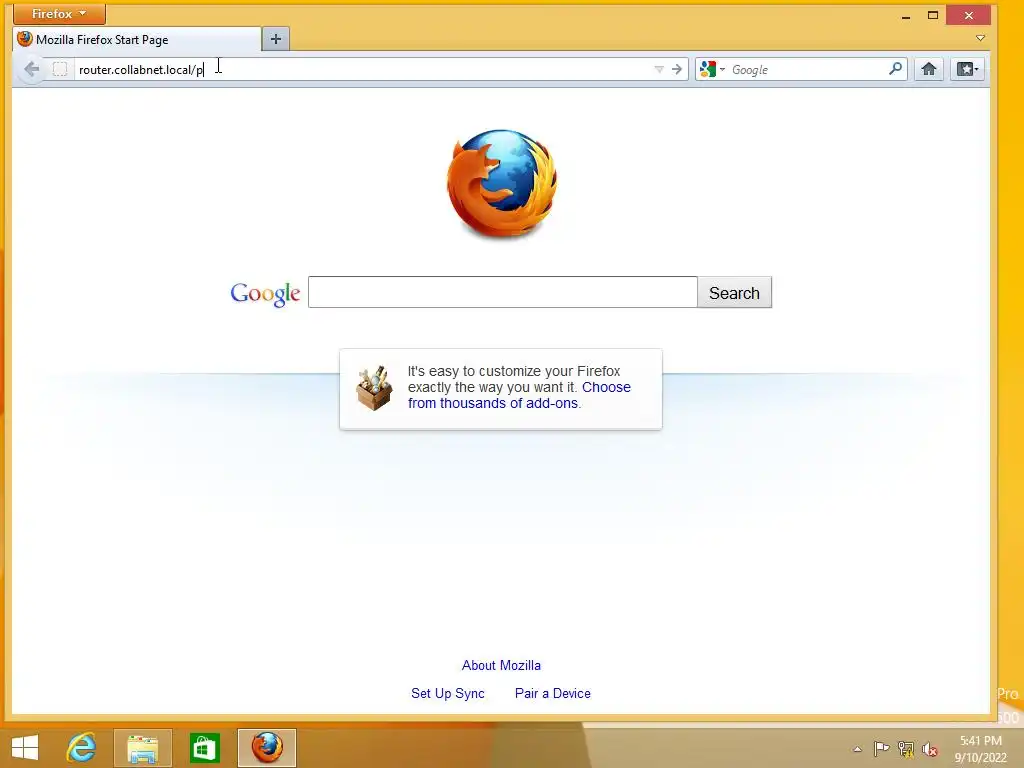This screenshot has width=1024, height=768.
Task: Launch Internet Explorer from the taskbar
Action: pyautogui.click(x=82, y=747)
